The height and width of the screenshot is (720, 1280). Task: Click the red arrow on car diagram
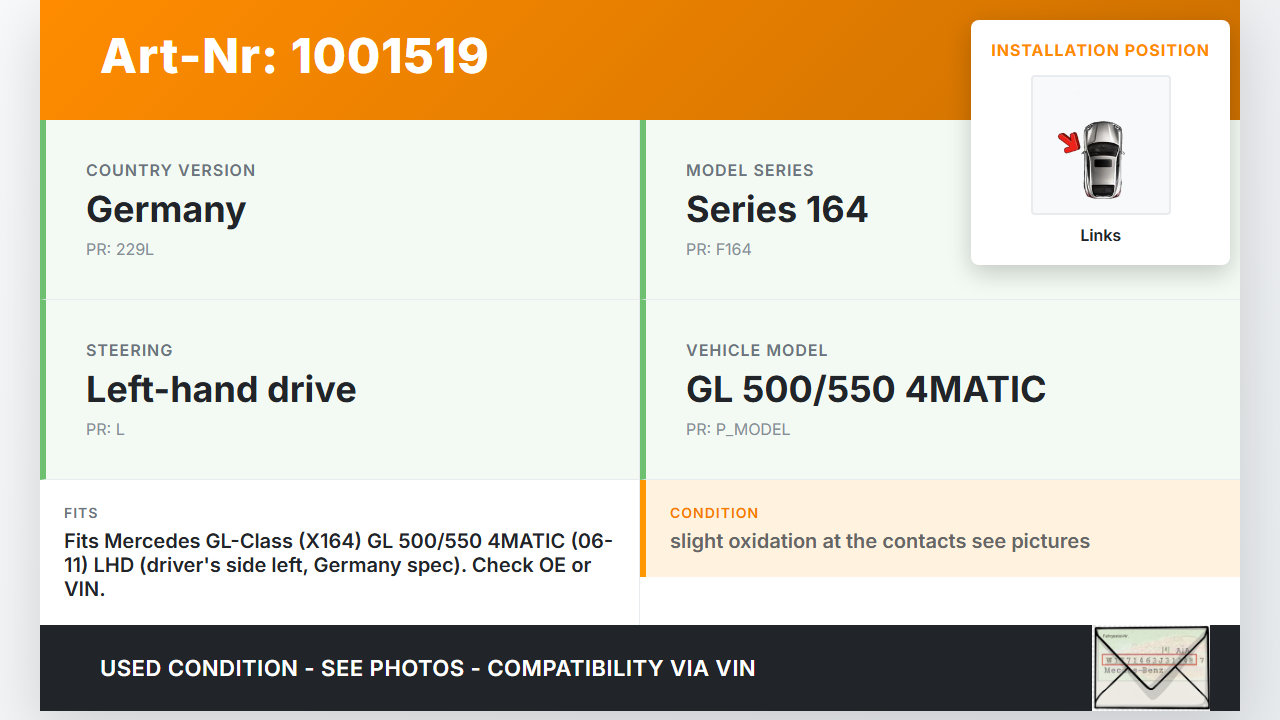(x=1070, y=143)
